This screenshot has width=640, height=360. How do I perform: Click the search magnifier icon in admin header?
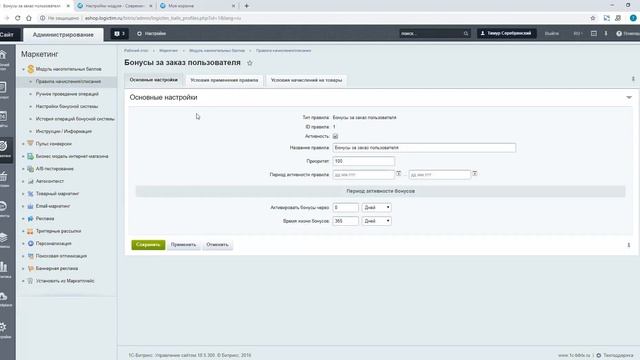click(466, 33)
